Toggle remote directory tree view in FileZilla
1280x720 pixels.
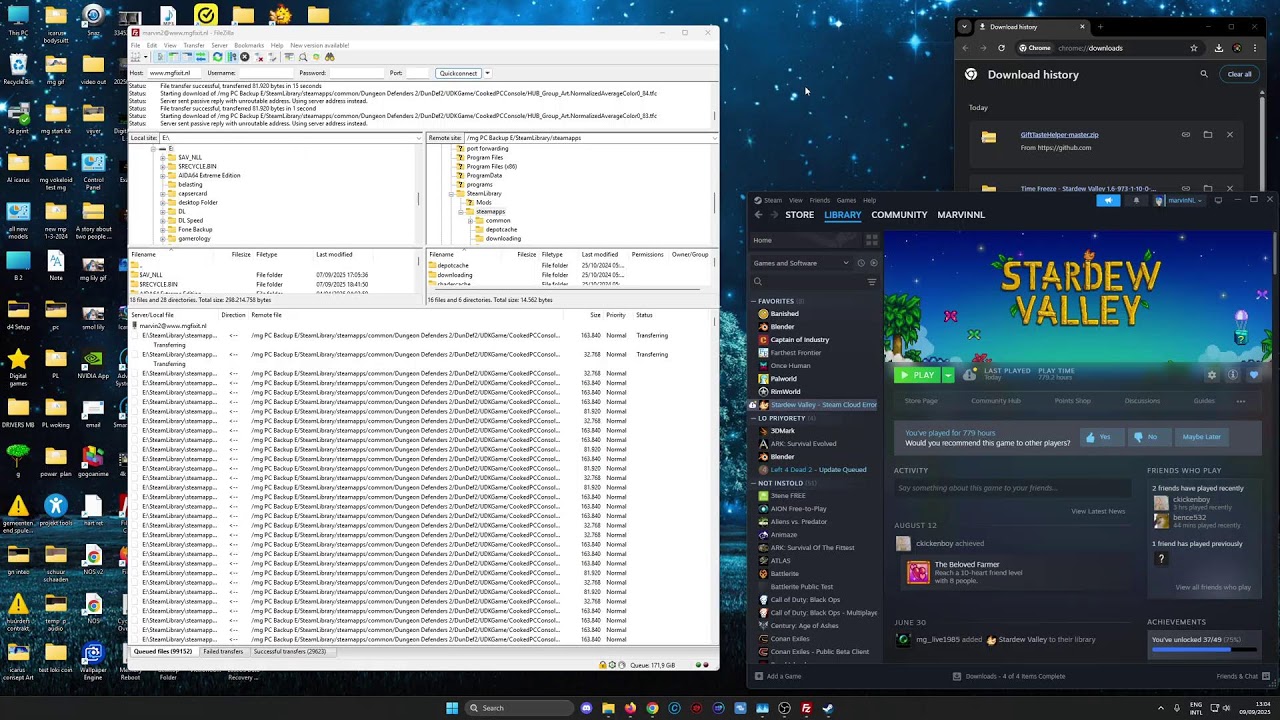187,57
